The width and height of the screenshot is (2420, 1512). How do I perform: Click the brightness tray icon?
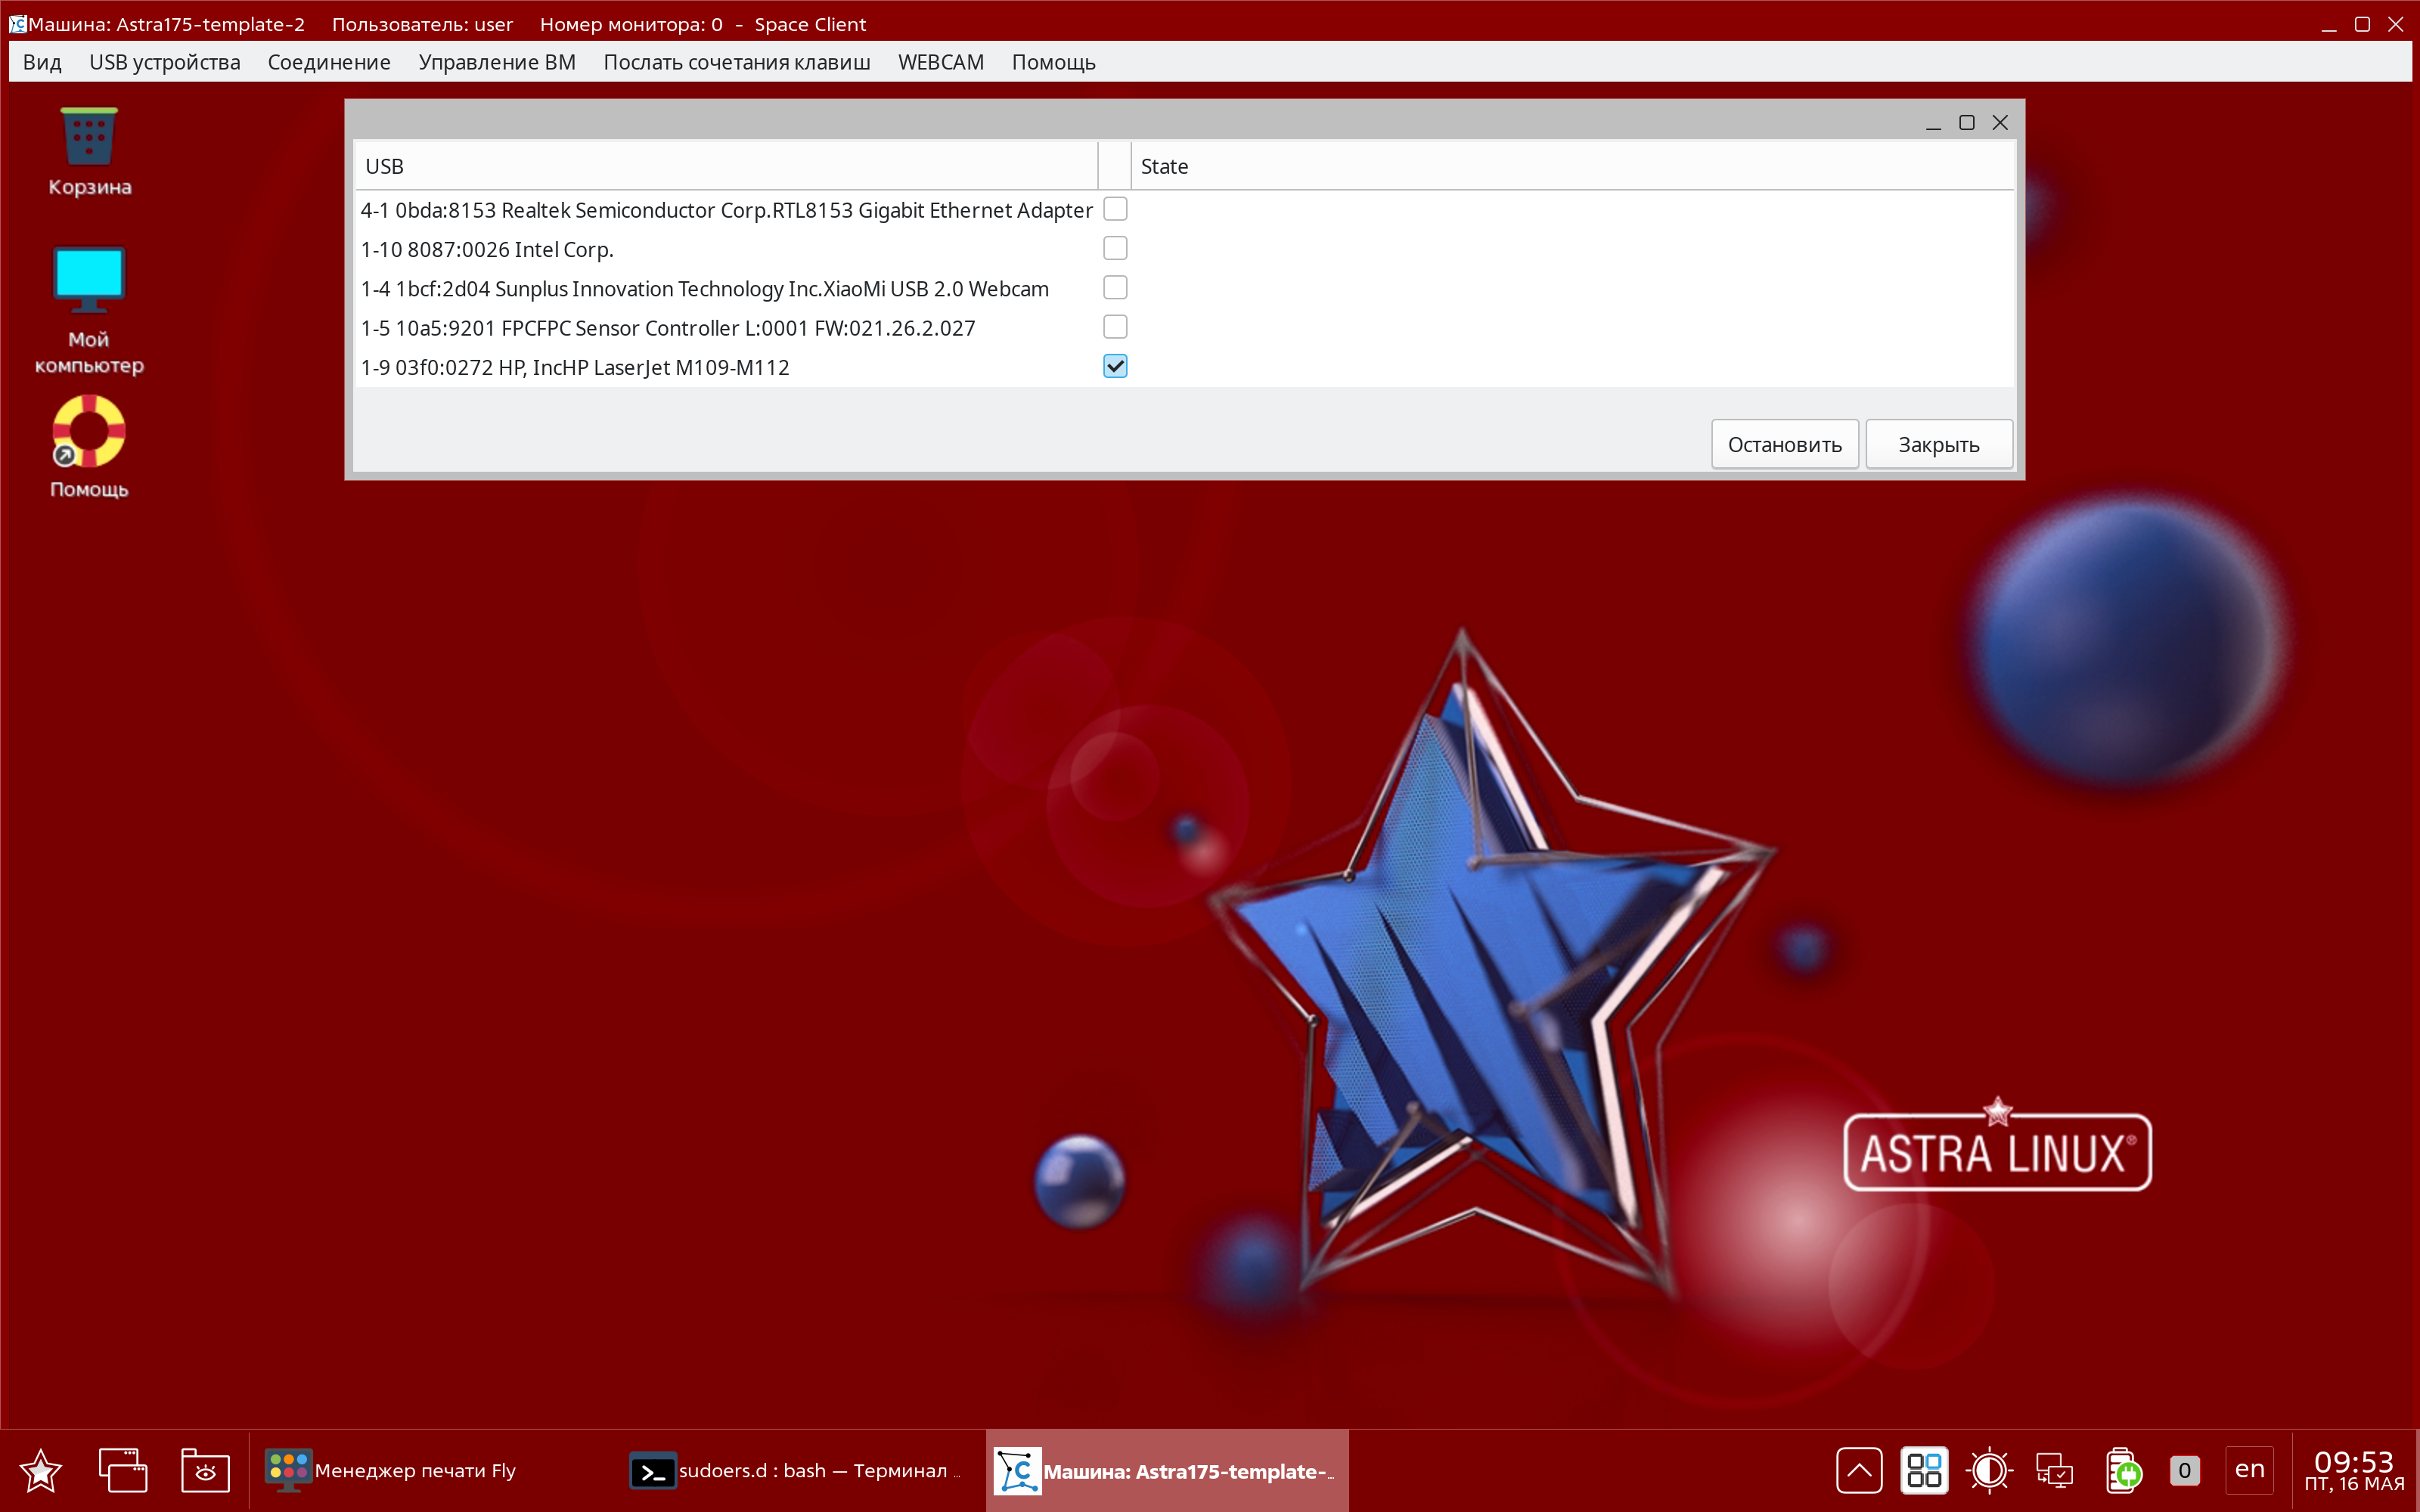tap(1989, 1470)
